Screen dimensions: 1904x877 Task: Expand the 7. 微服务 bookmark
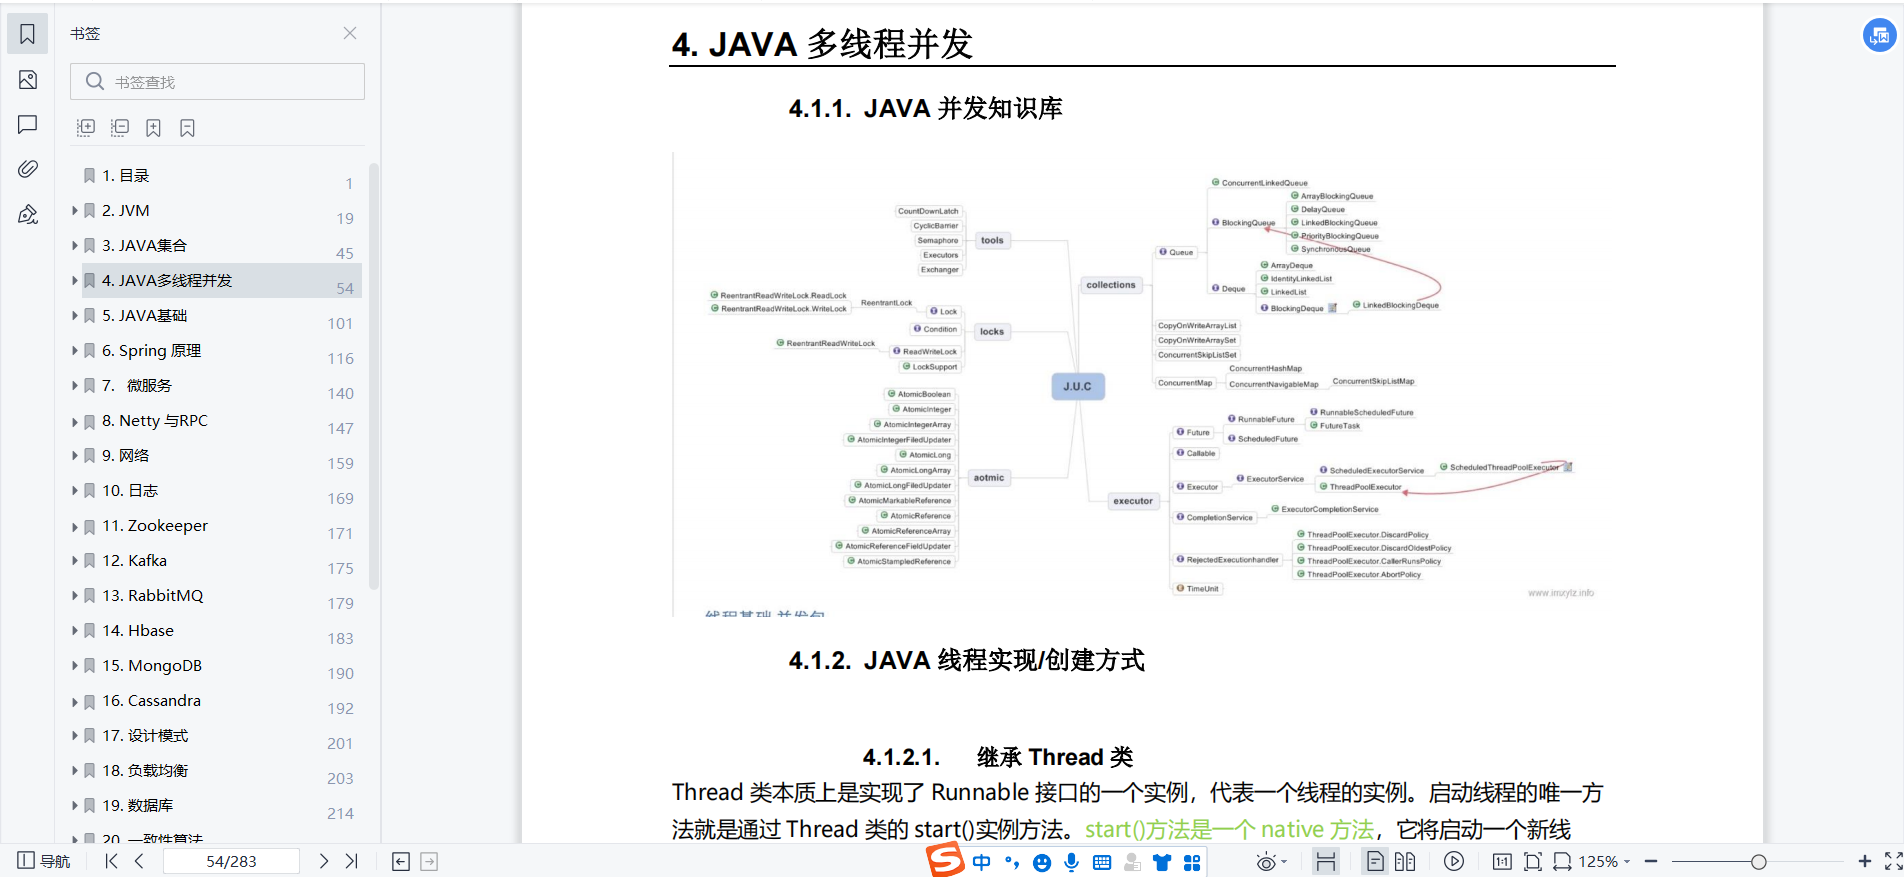click(75, 385)
